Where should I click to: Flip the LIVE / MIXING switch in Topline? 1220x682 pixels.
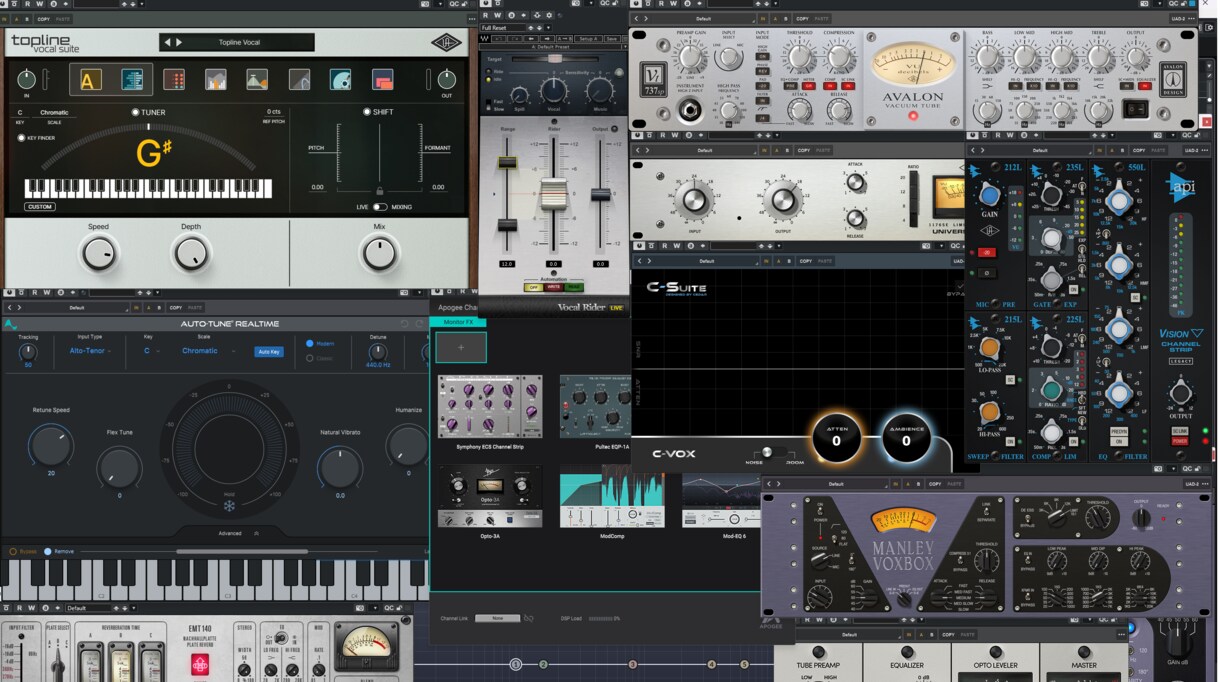(380, 207)
